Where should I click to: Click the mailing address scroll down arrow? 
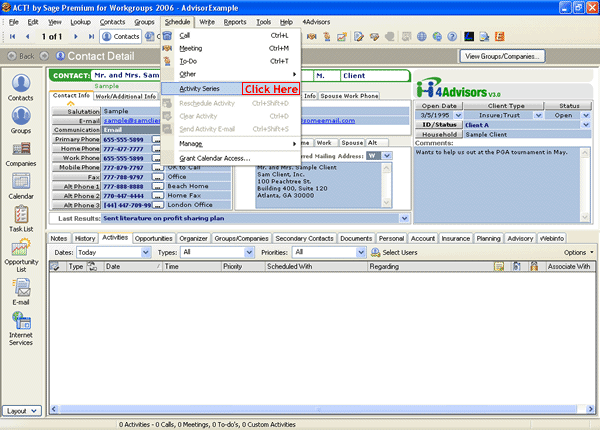pos(386,202)
